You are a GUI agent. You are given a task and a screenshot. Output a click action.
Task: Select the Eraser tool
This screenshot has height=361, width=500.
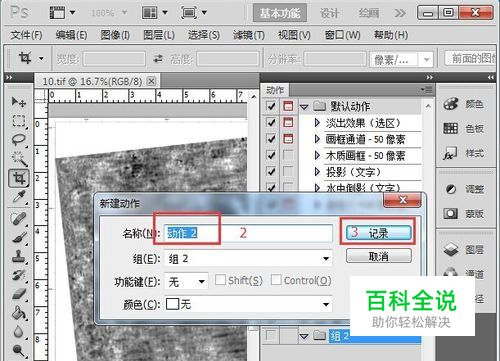coord(19,294)
